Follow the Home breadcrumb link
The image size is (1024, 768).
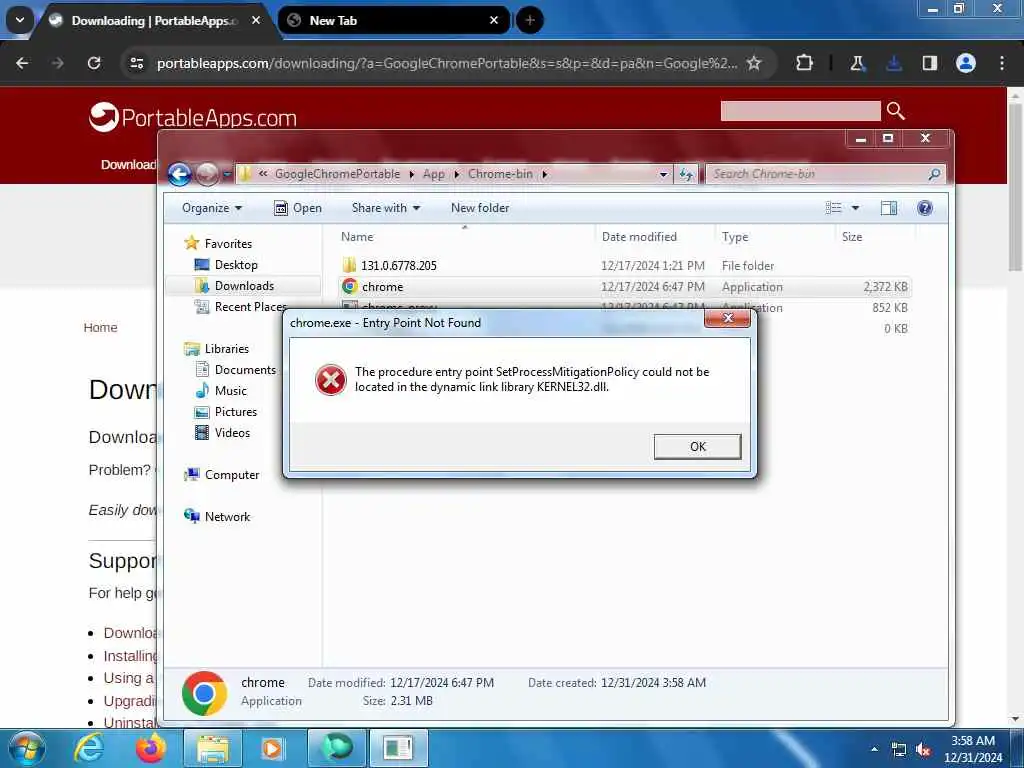100,328
